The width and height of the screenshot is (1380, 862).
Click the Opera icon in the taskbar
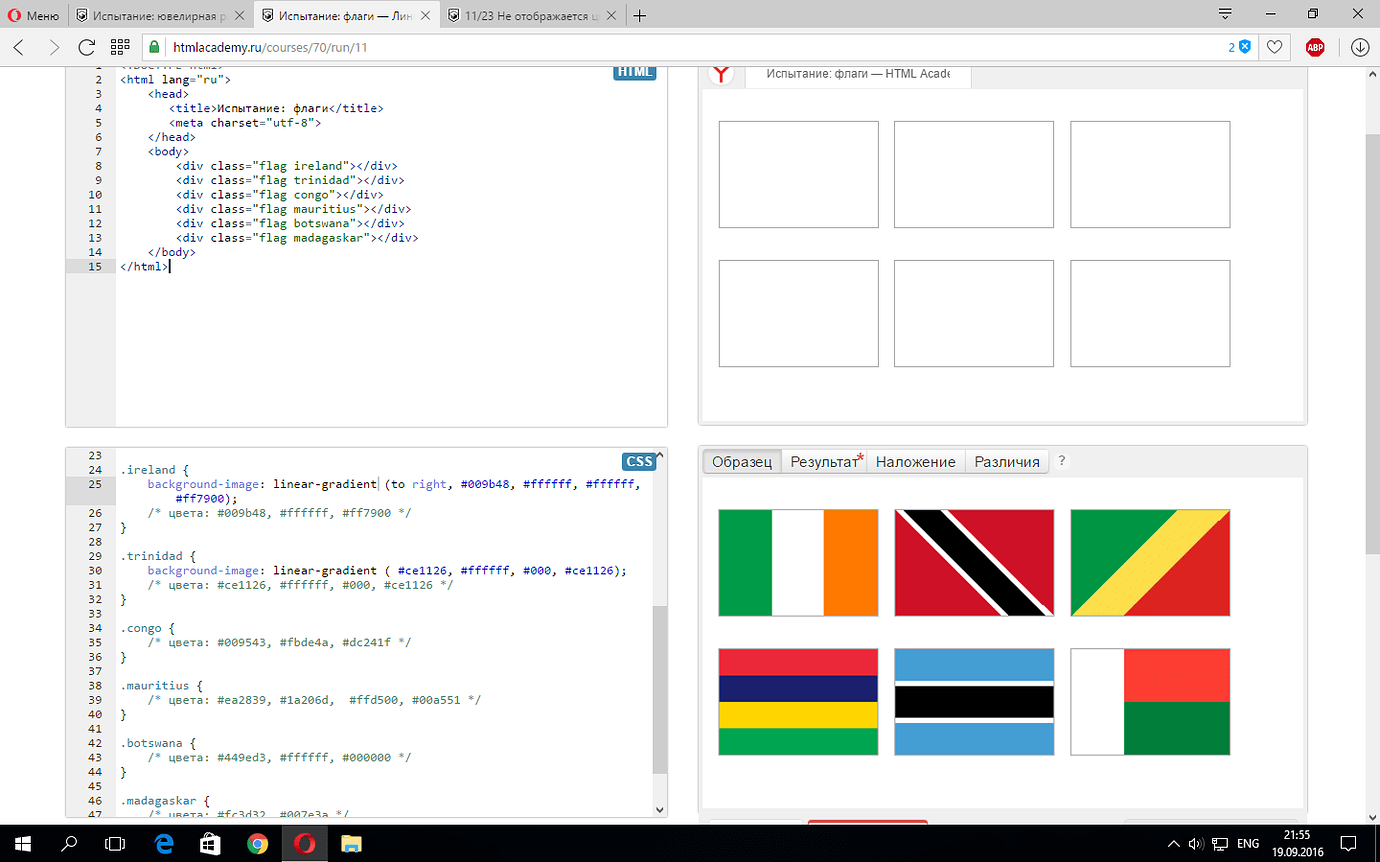pos(305,843)
